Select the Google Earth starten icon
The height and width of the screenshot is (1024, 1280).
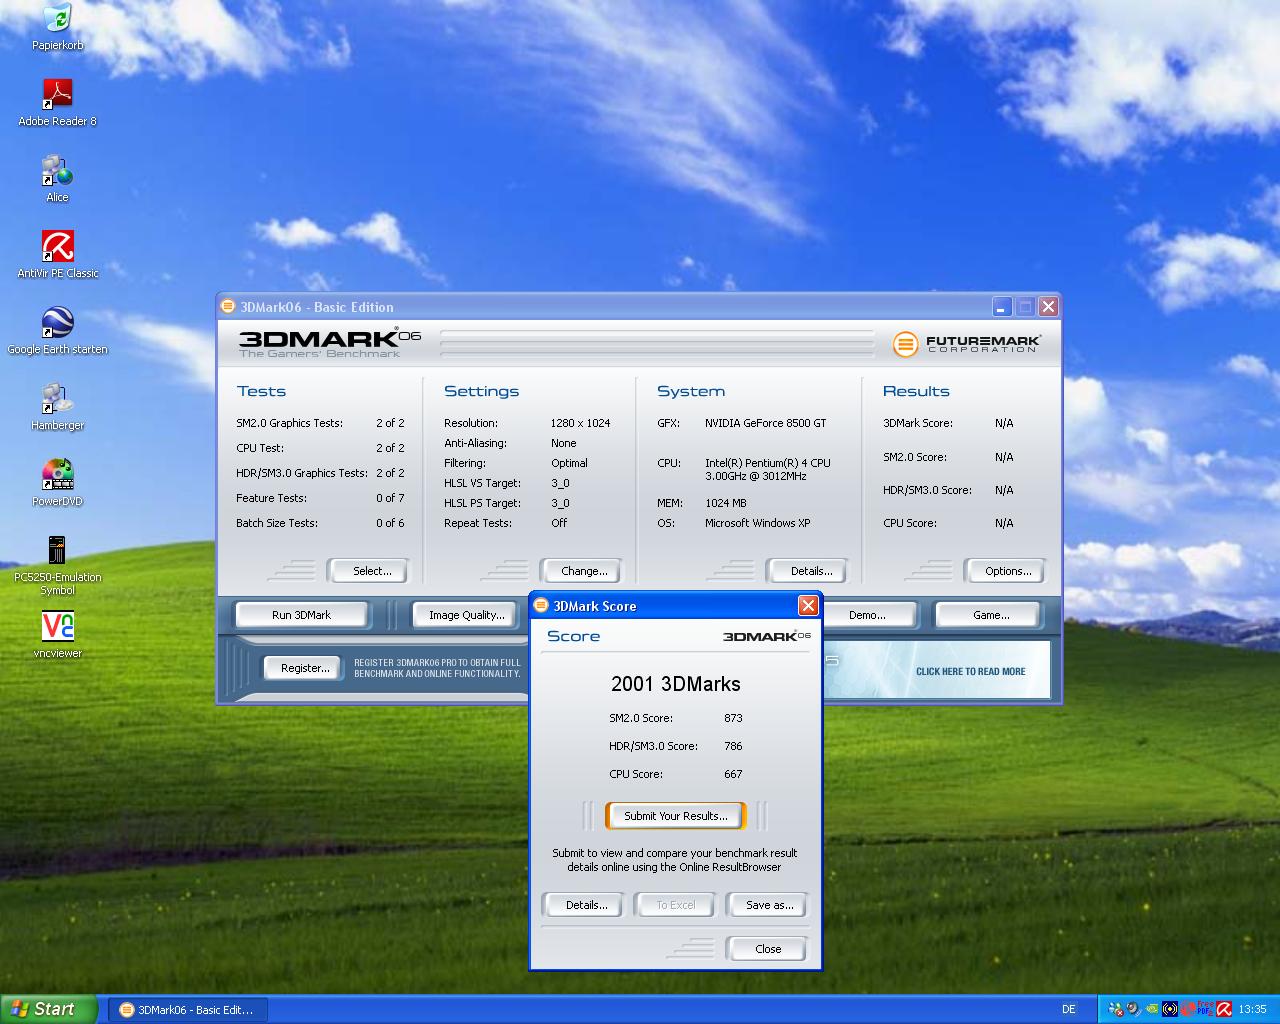coord(57,332)
